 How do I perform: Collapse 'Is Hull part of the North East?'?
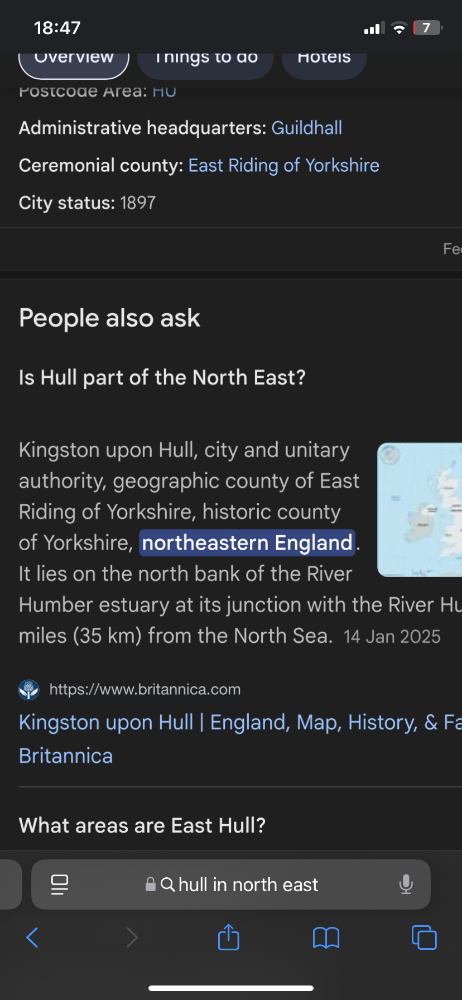(162, 378)
